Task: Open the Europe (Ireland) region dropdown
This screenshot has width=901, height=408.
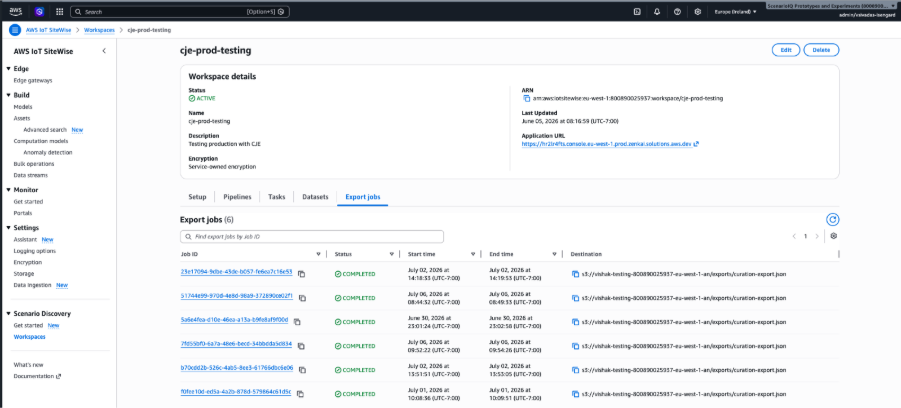Action: pos(735,11)
